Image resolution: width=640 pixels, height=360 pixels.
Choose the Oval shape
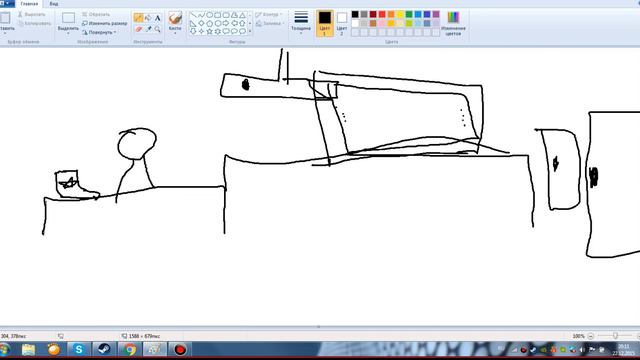click(209, 15)
